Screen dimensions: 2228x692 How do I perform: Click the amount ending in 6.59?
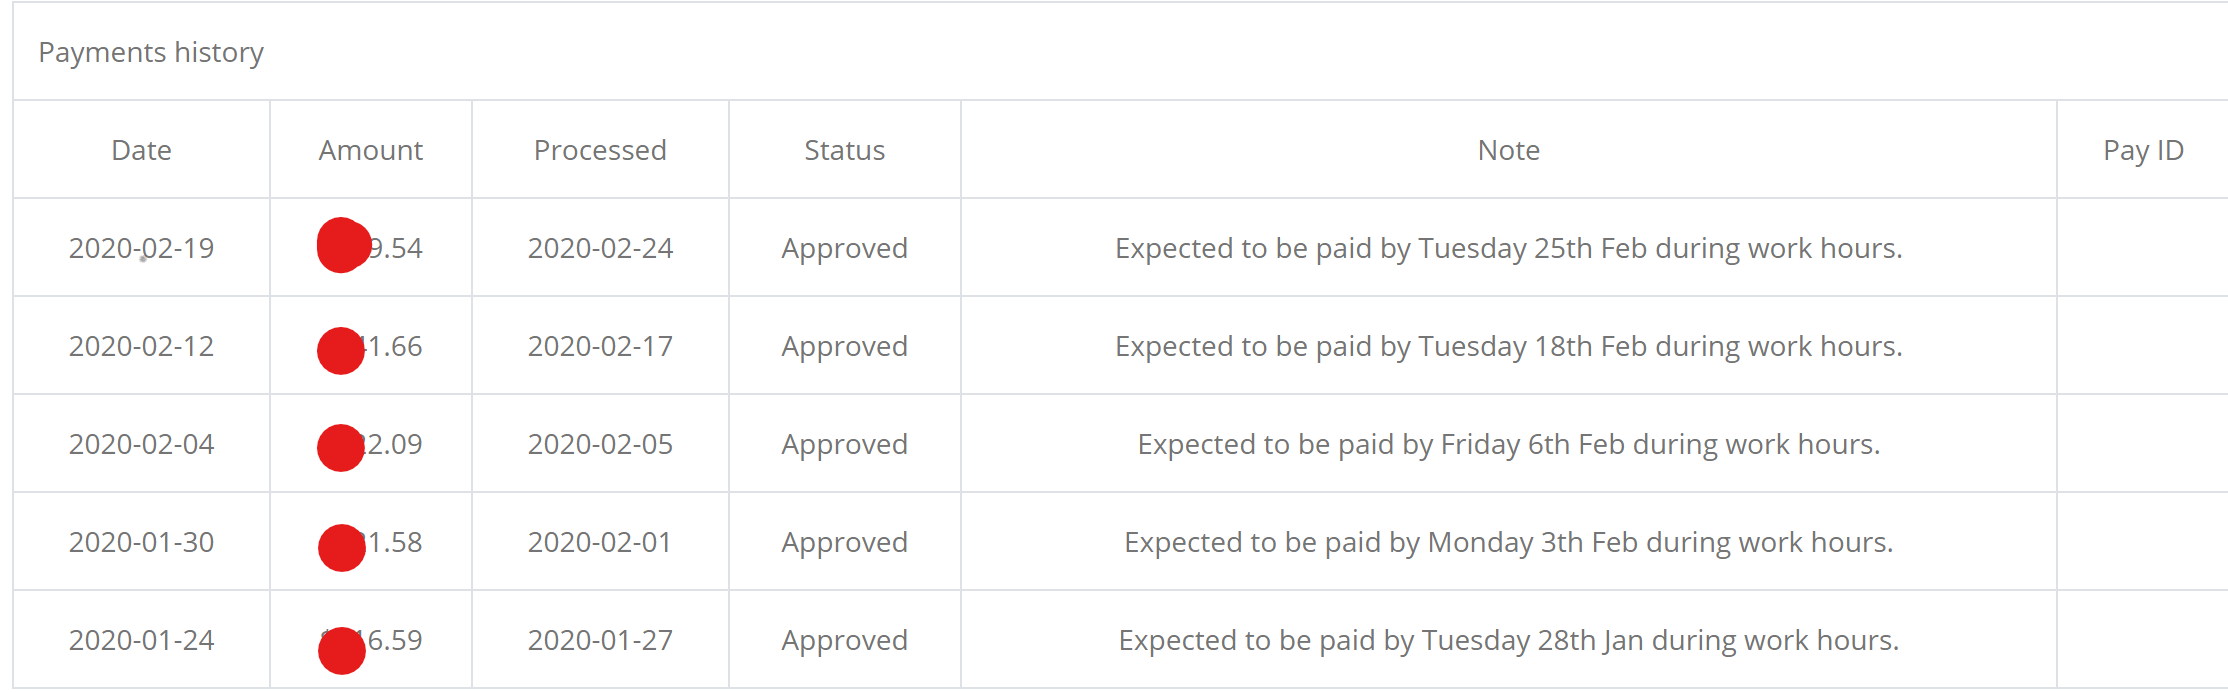[x=392, y=640]
